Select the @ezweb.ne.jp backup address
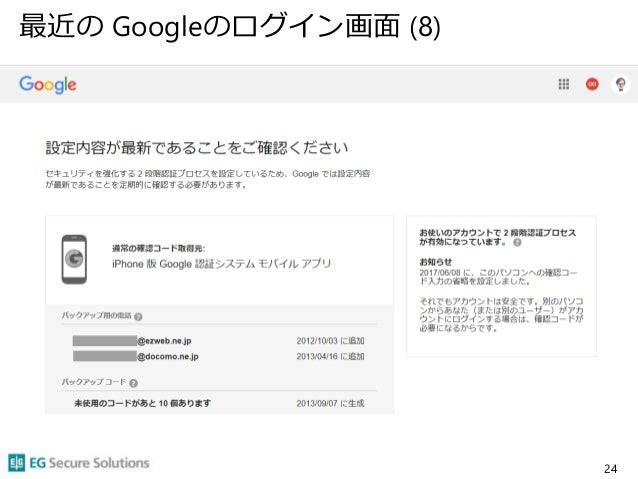The height and width of the screenshot is (479, 638). (x=132, y=341)
